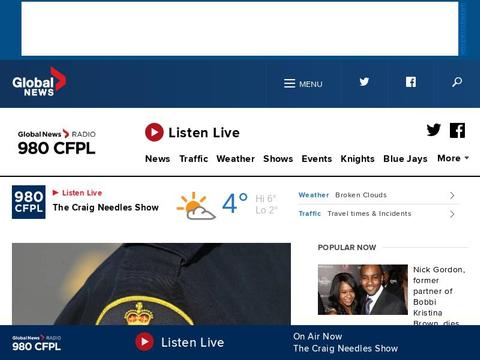This screenshot has width=480, height=360.
Task: Open the Nick Gordon story thumbnail
Action: coord(363,290)
